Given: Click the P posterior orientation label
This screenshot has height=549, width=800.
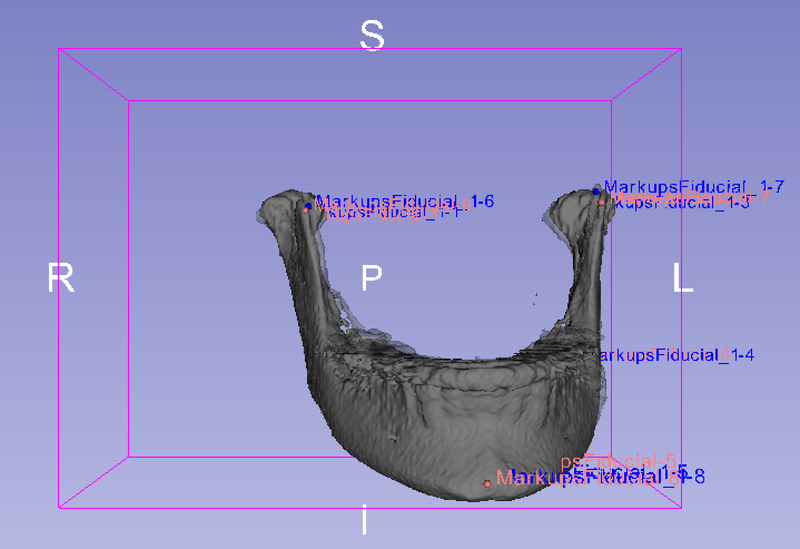Looking at the screenshot, I should (x=372, y=279).
